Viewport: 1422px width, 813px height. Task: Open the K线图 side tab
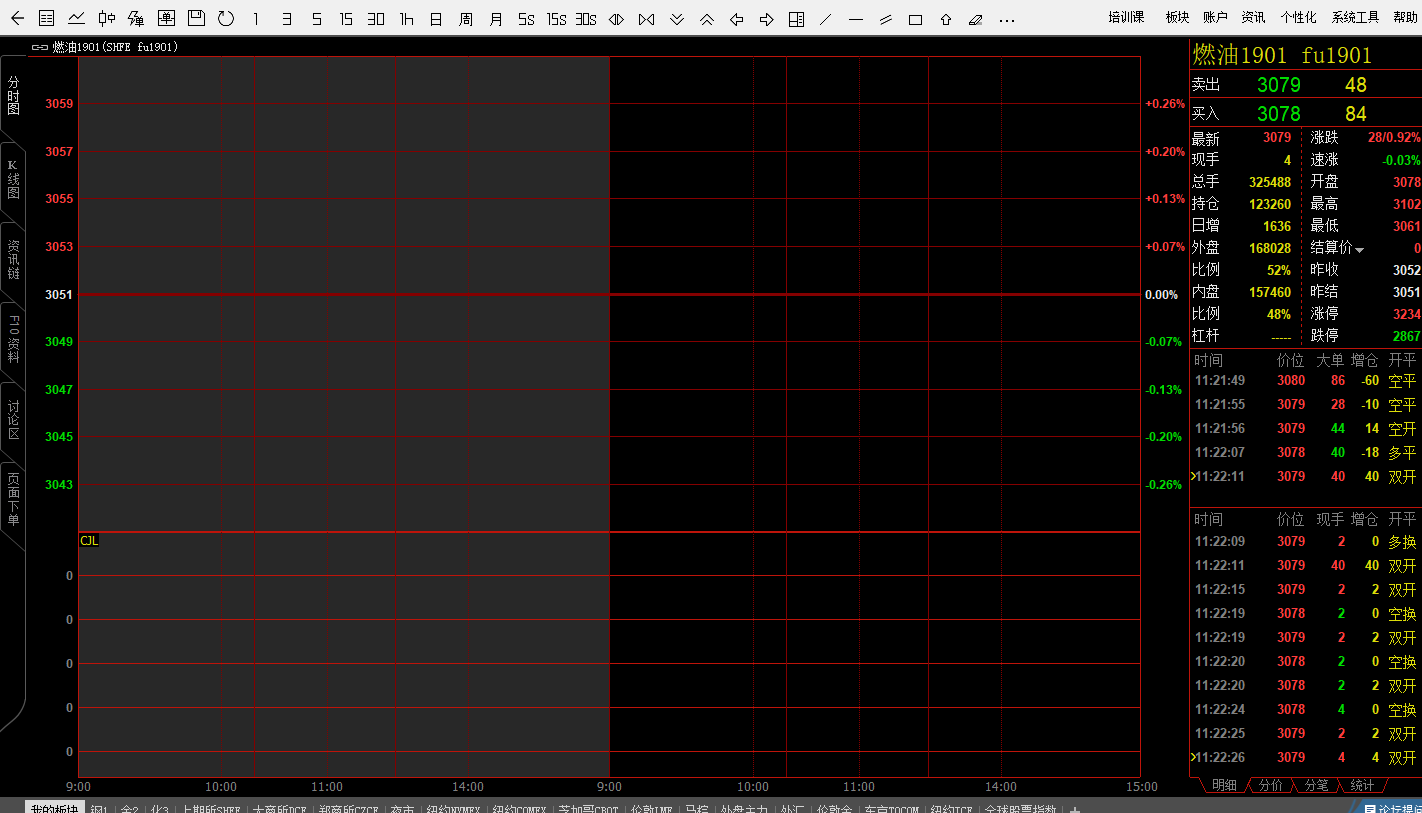point(13,180)
